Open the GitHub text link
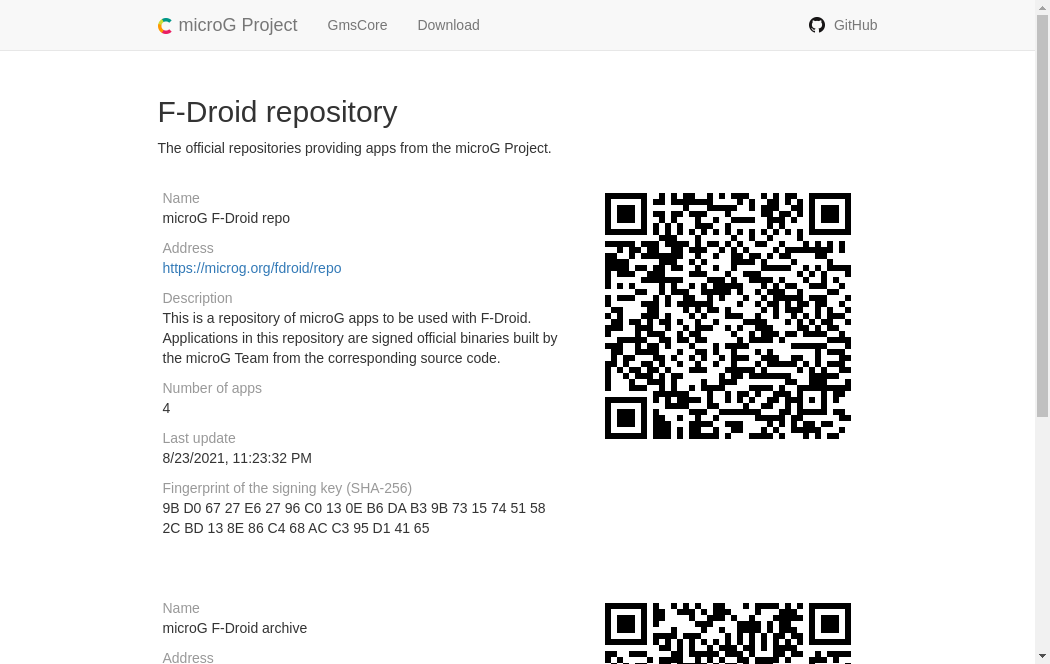The height and width of the screenshot is (664, 1050). click(x=855, y=25)
